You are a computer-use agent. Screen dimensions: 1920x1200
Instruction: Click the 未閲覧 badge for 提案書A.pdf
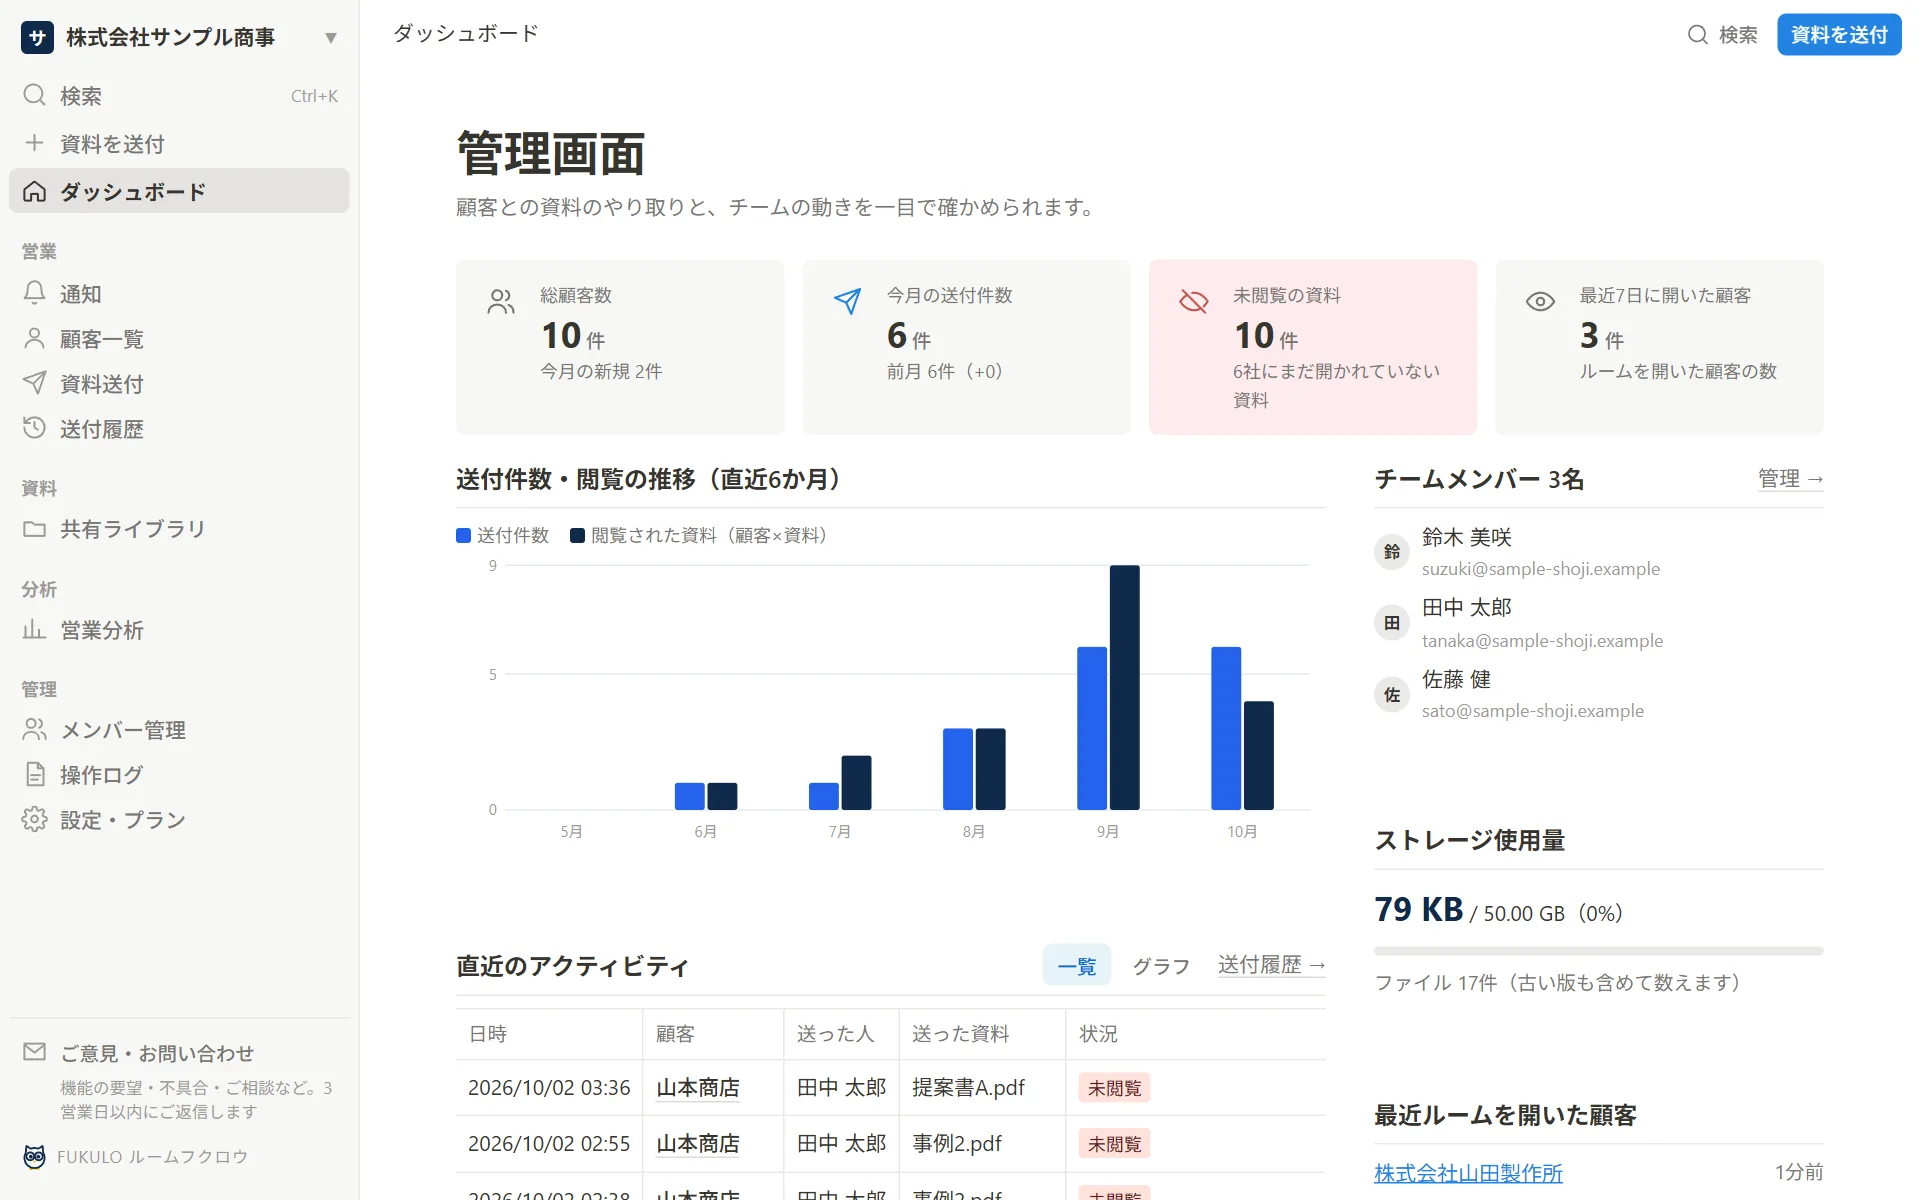coord(1114,1088)
